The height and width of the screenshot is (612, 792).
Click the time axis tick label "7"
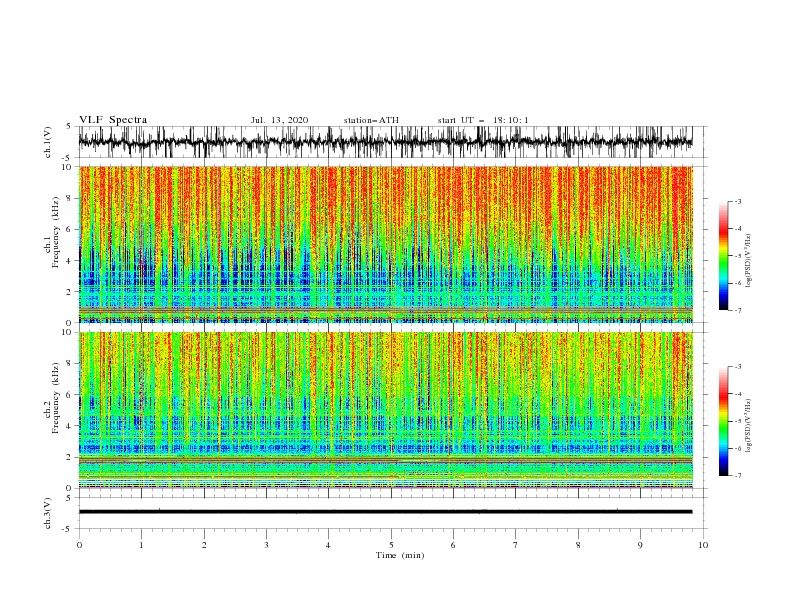516,545
